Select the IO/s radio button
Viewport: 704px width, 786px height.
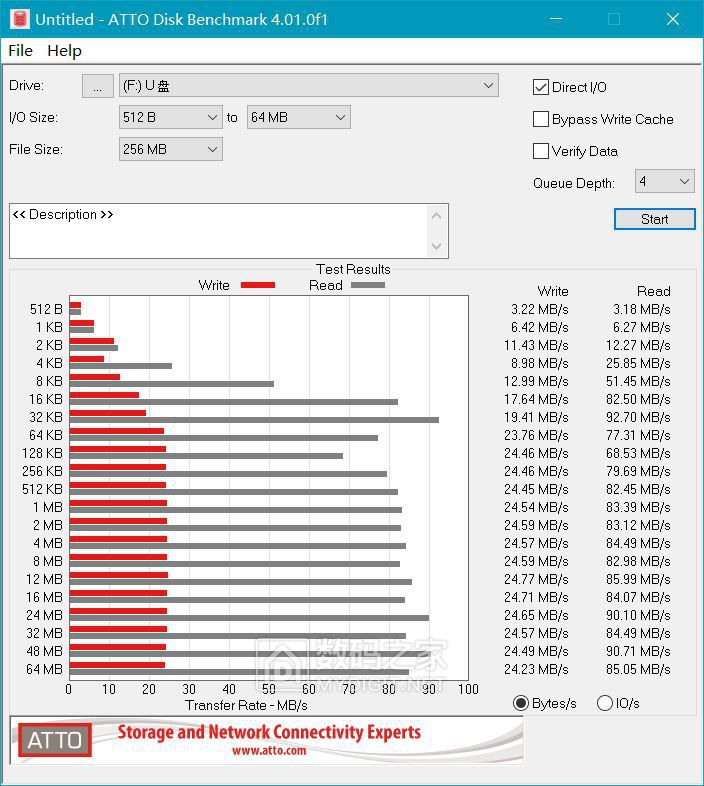605,703
